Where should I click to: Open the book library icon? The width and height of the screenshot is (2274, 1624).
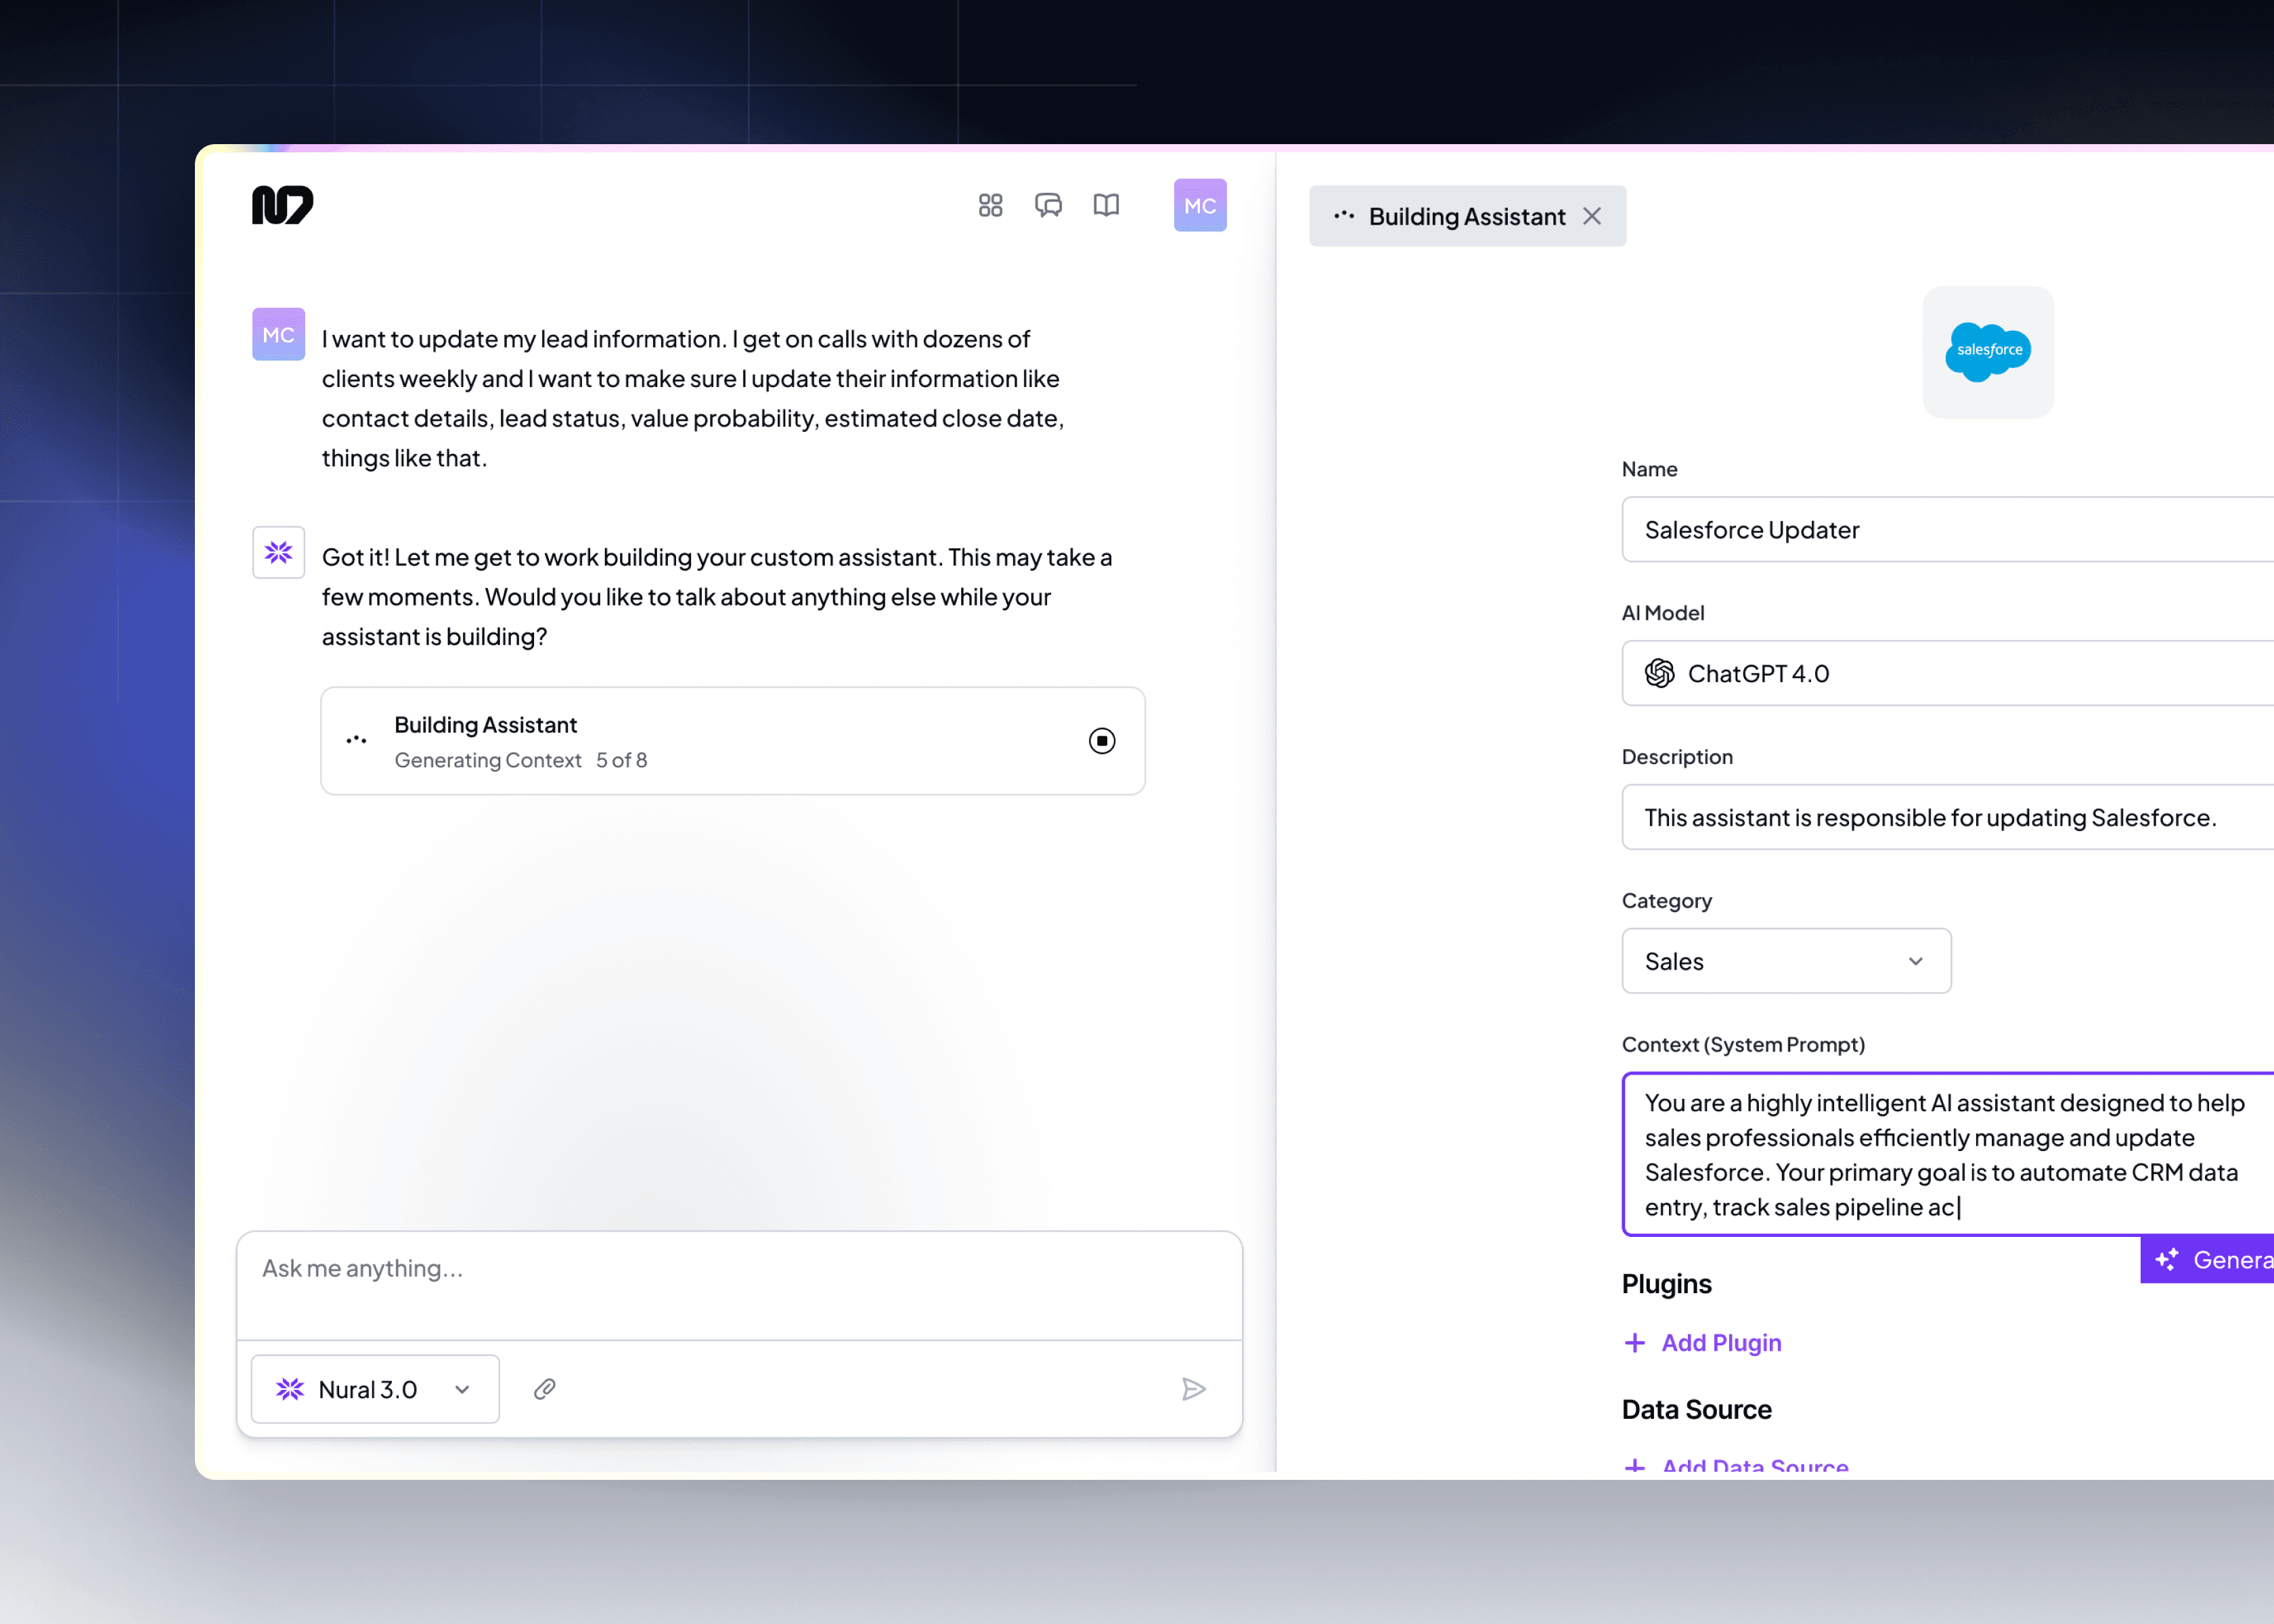click(x=1106, y=205)
